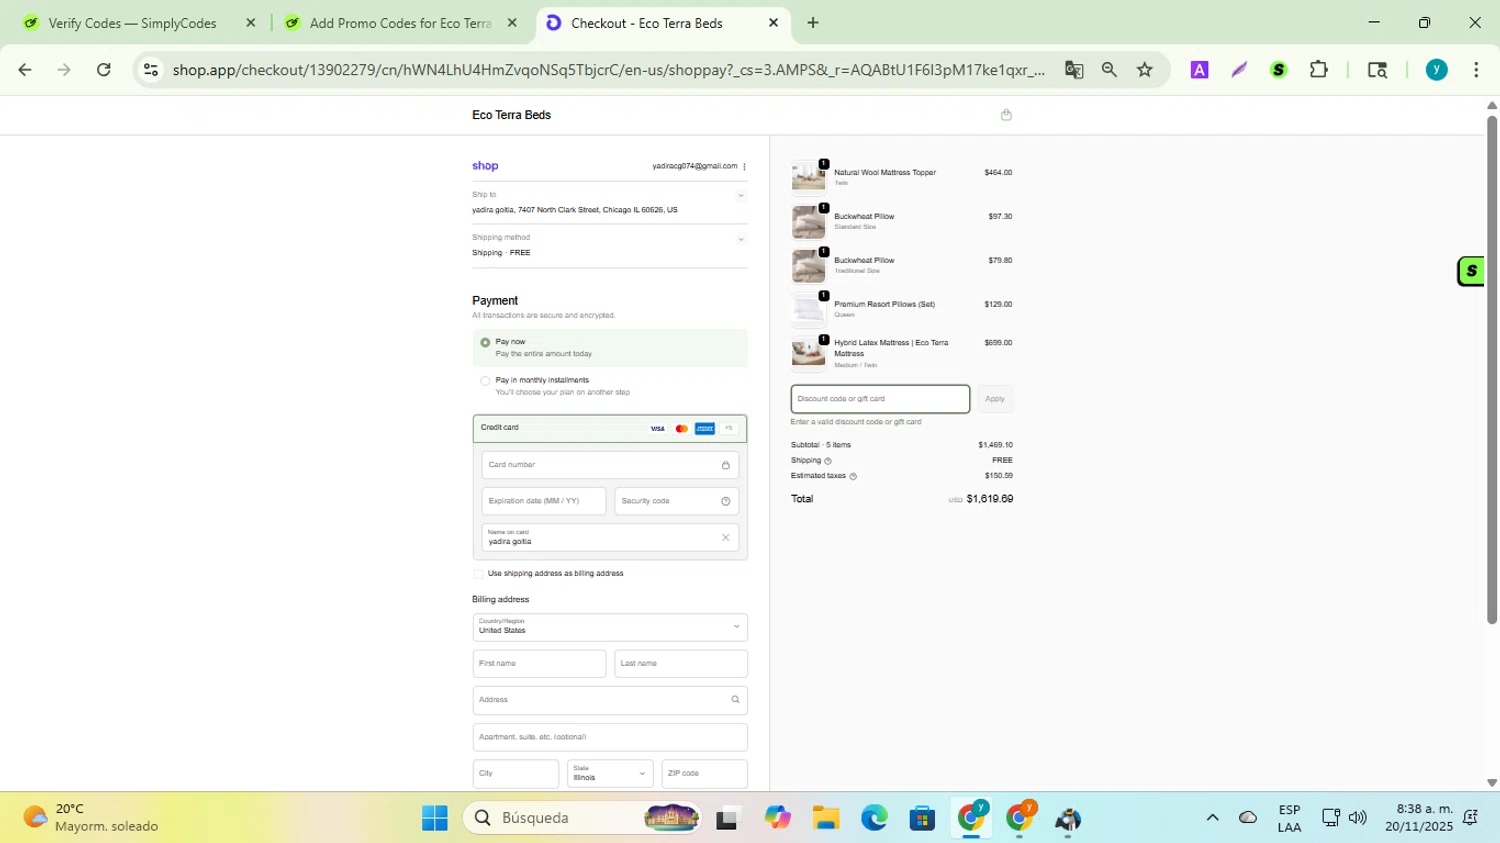Click the security code help icon
The width and height of the screenshot is (1500, 843).
(726, 501)
